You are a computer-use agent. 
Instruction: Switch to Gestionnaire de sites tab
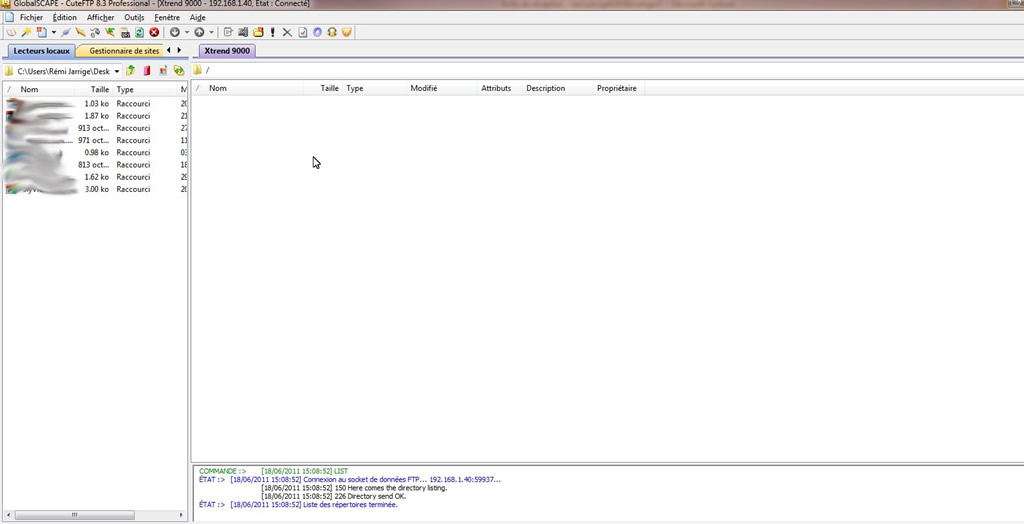pos(124,50)
